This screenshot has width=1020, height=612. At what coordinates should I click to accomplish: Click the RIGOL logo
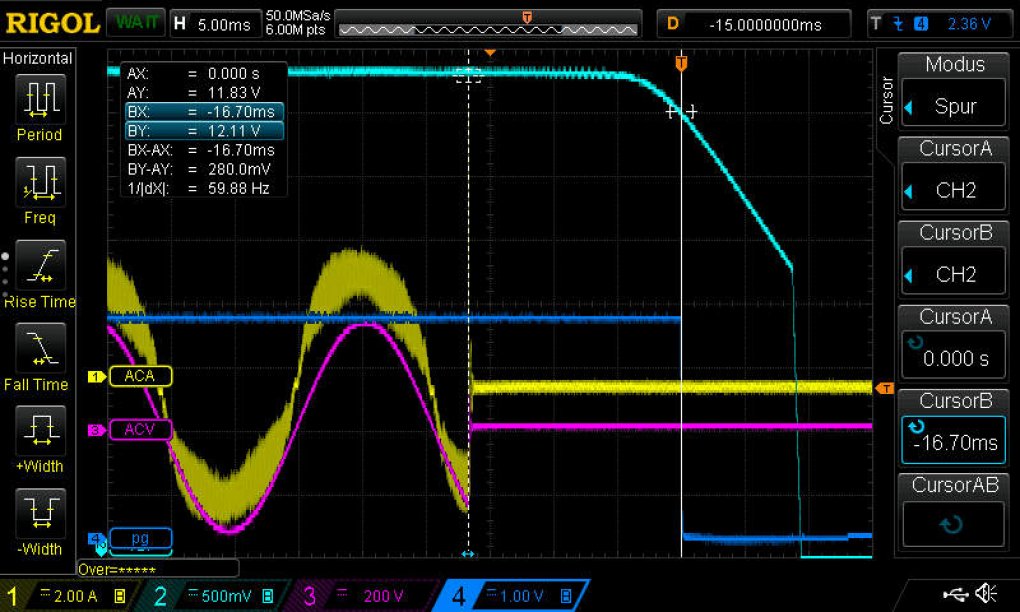[x=52, y=24]
